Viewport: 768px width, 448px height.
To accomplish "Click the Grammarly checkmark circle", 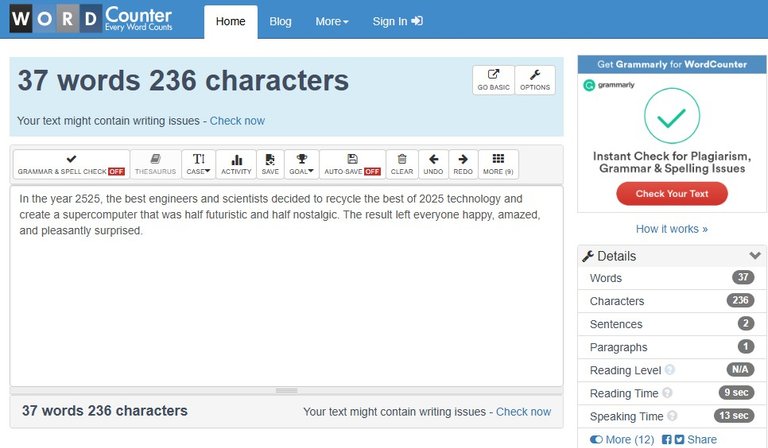I will (672, 116).
